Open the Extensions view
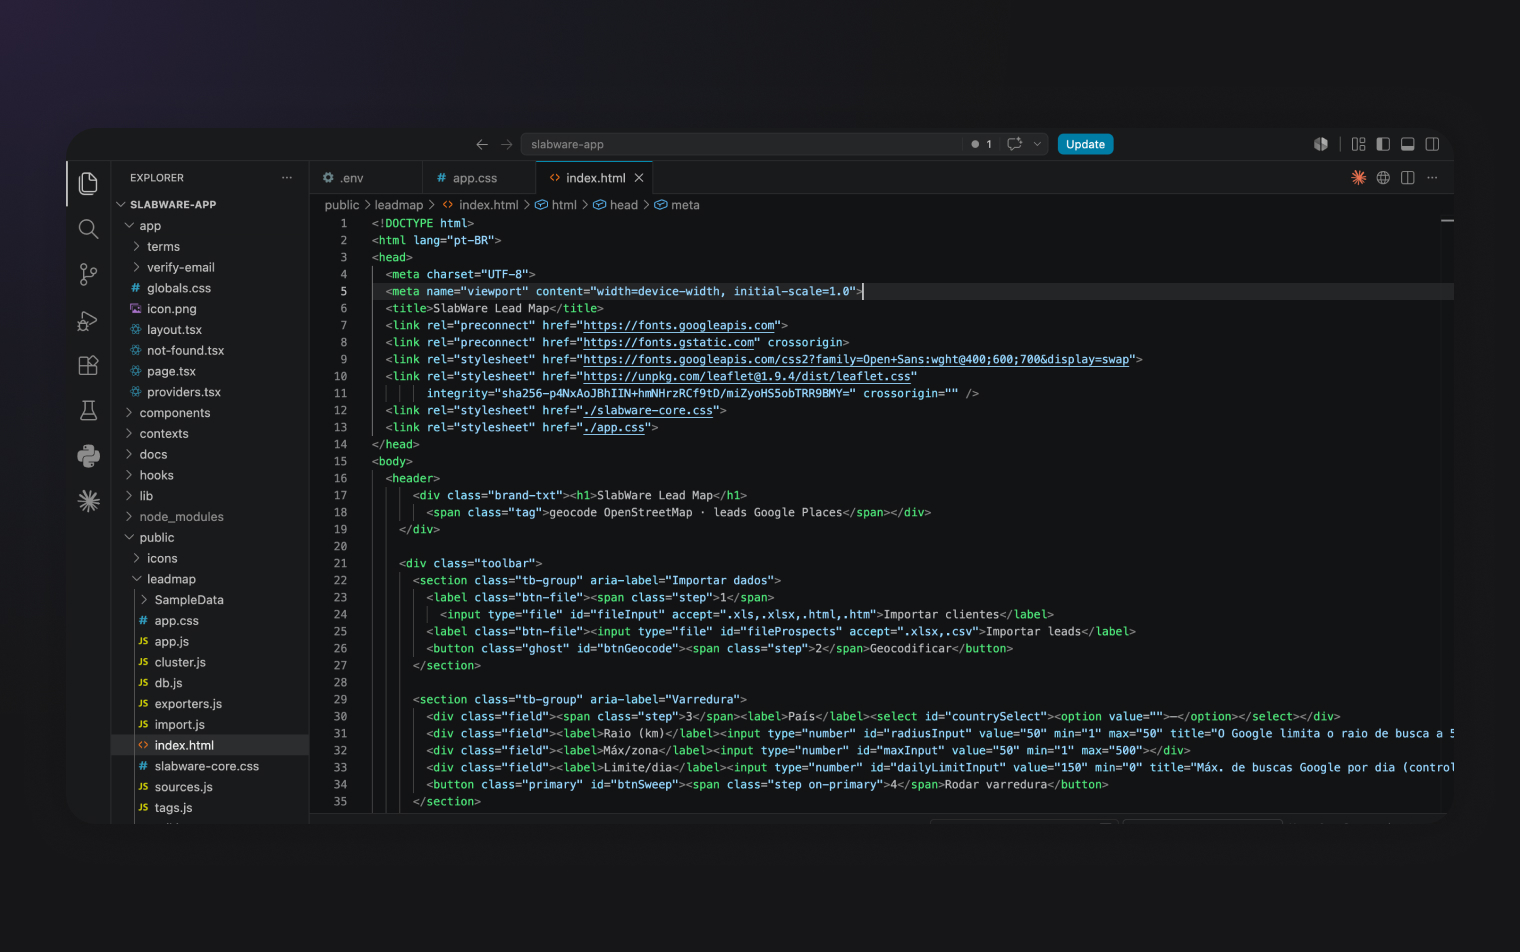1520x952 pixels. (x=88, y=365)
